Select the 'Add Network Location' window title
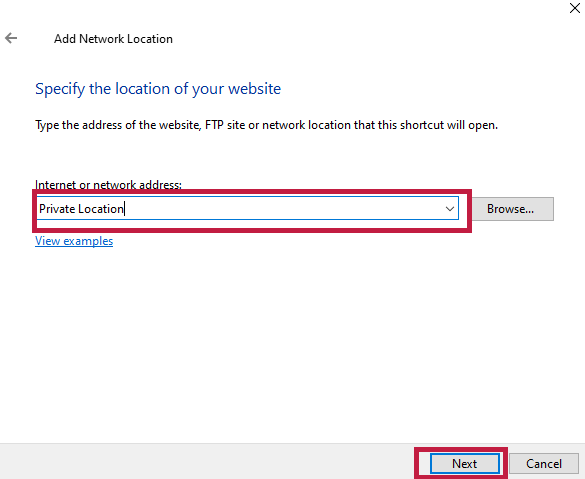The height and width of the screenshot is (479, 585). tap(113, 38)
